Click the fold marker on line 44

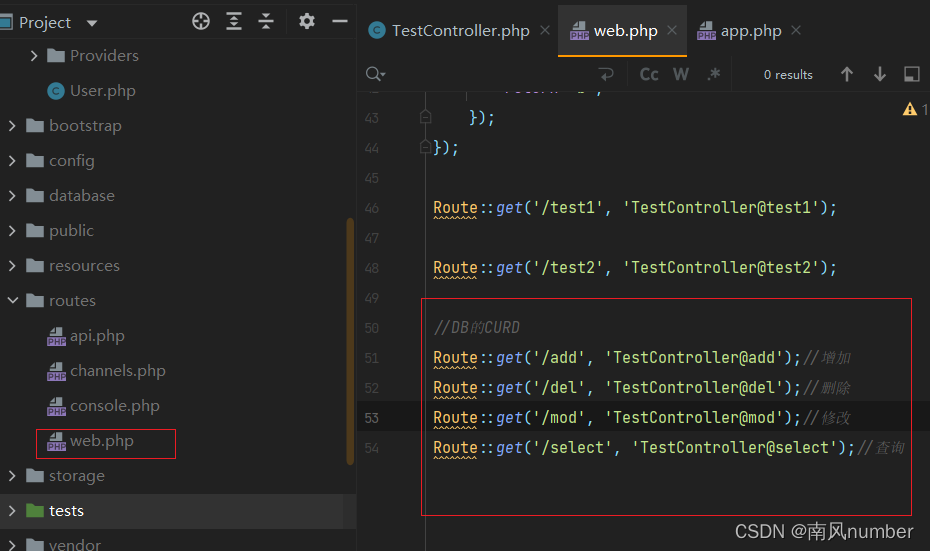425,146
